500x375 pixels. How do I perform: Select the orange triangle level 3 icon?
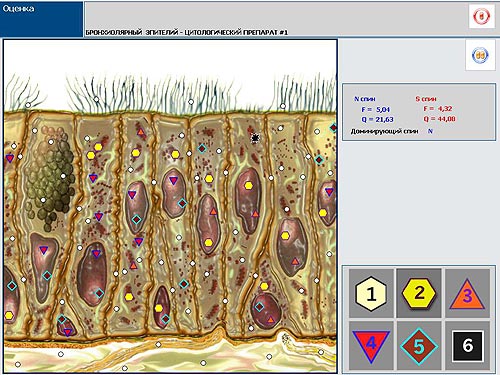(x=467, y=294)
